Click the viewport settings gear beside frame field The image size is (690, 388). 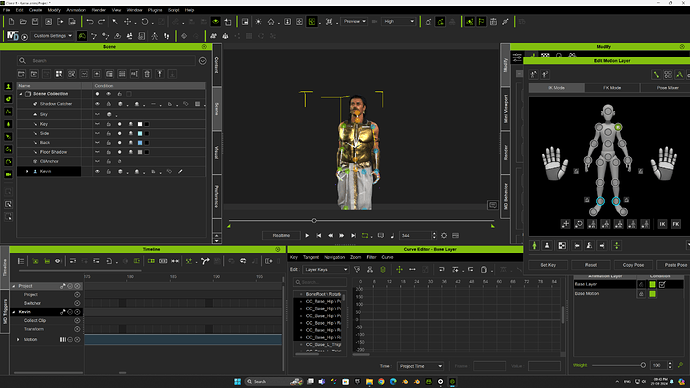[444, 236]
